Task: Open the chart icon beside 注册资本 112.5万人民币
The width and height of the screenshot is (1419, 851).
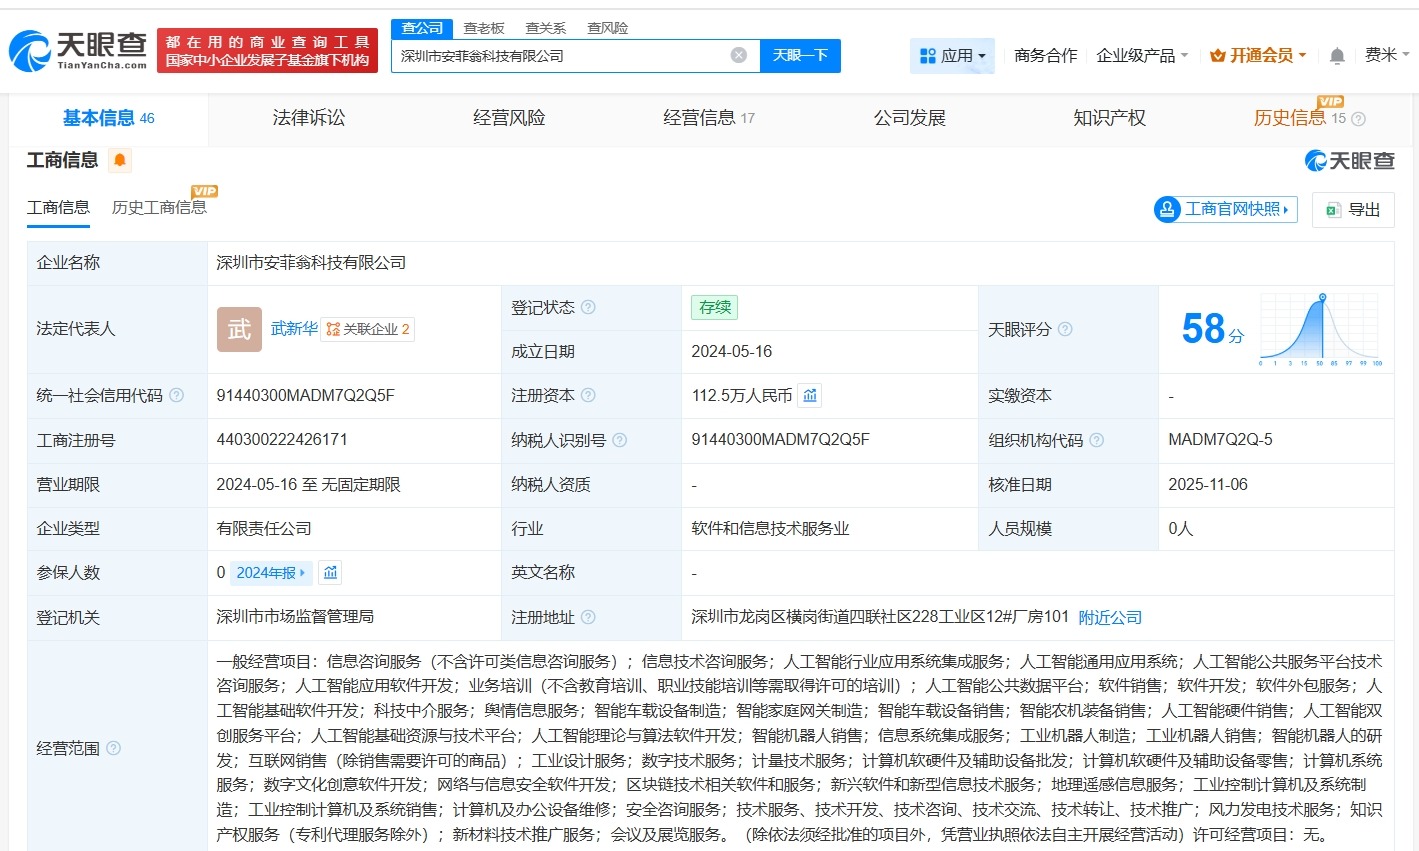Action: point(809,395)
